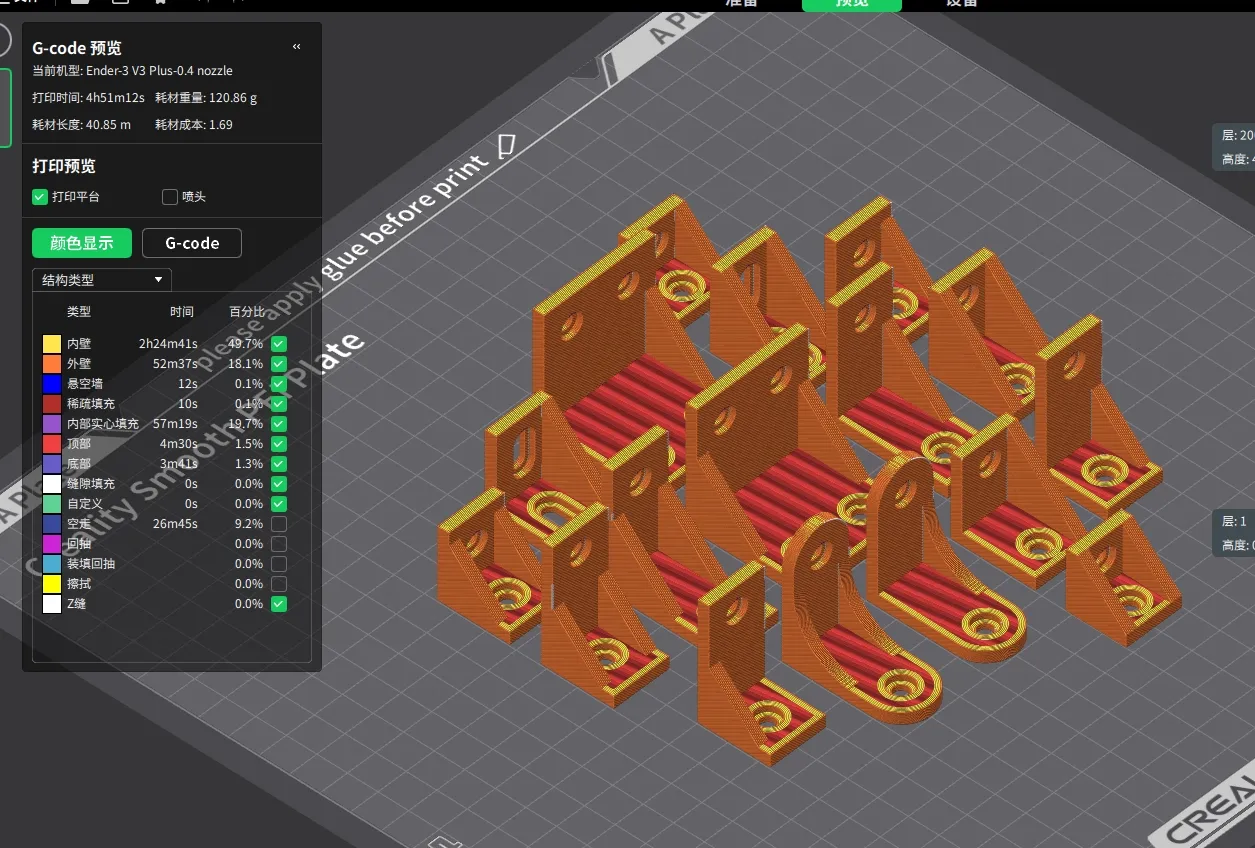Click the yellow 内壁 color swatch

tap(52, 344)
